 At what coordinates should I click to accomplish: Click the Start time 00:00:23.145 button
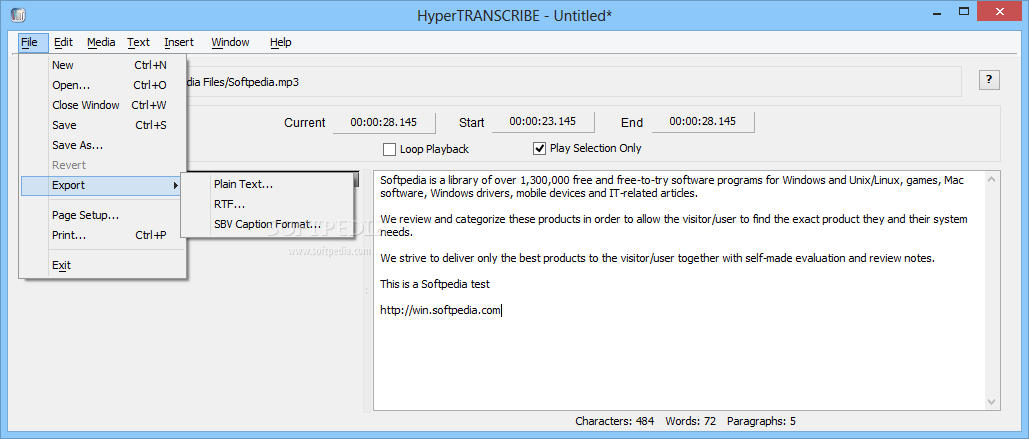(x=543, y=121)
